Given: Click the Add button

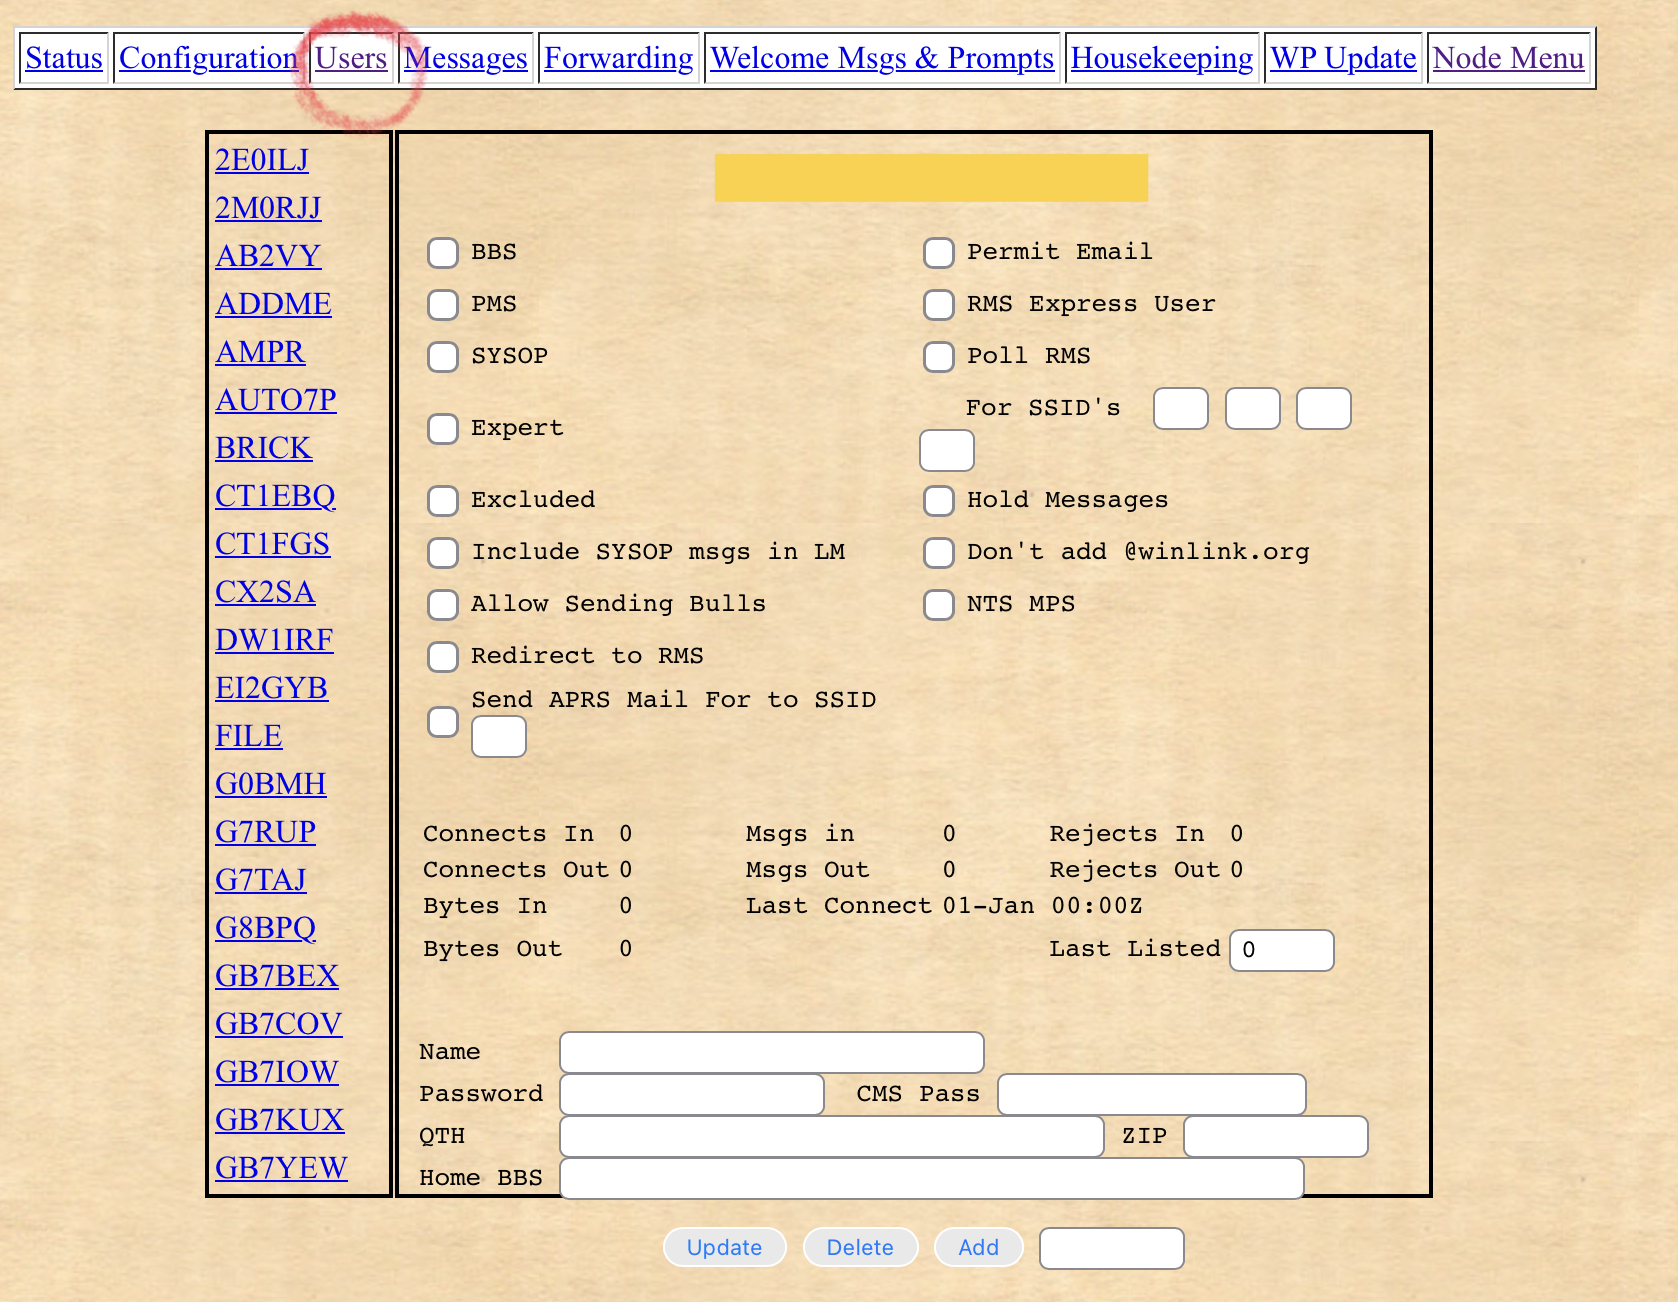Looking at the screenshot, I should (978, 1247).
